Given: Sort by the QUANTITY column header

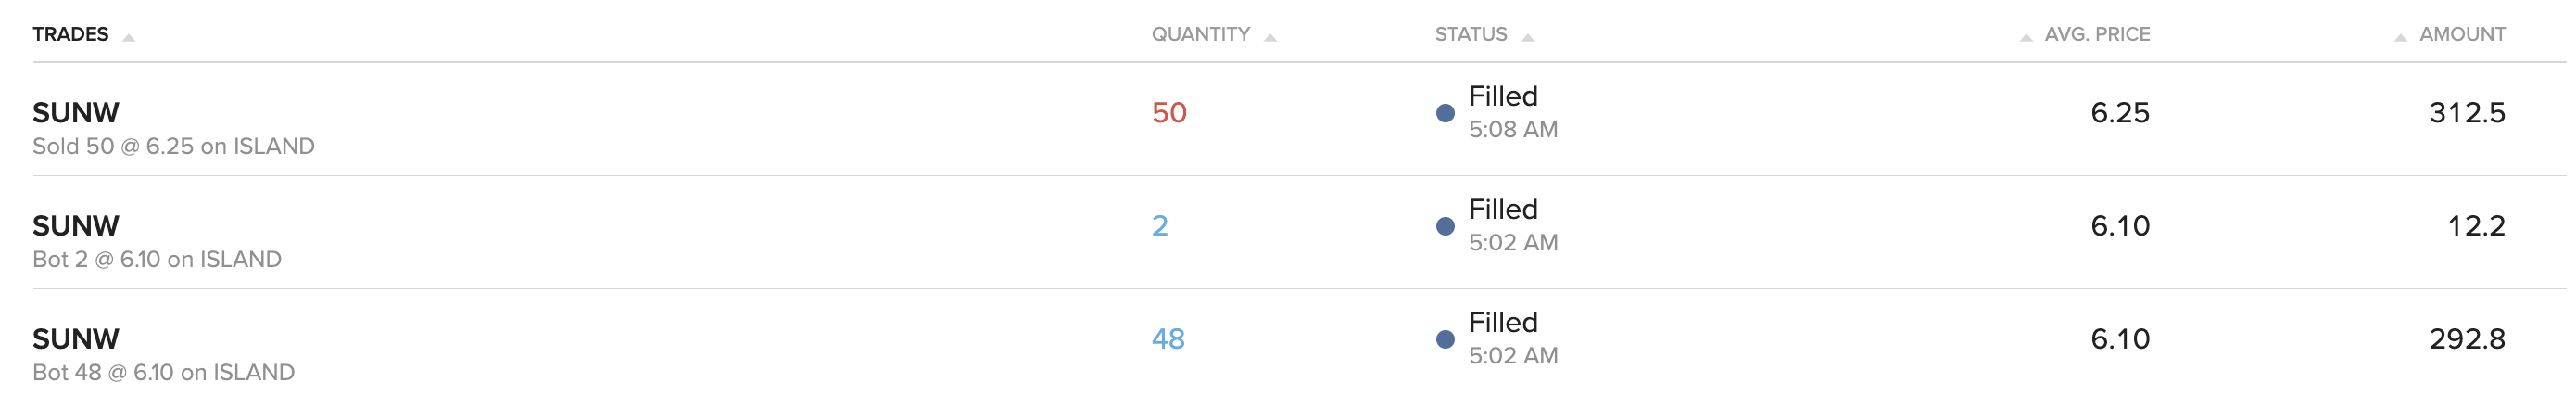Looking at the screenshot, I should click(x=1200, y=34).
